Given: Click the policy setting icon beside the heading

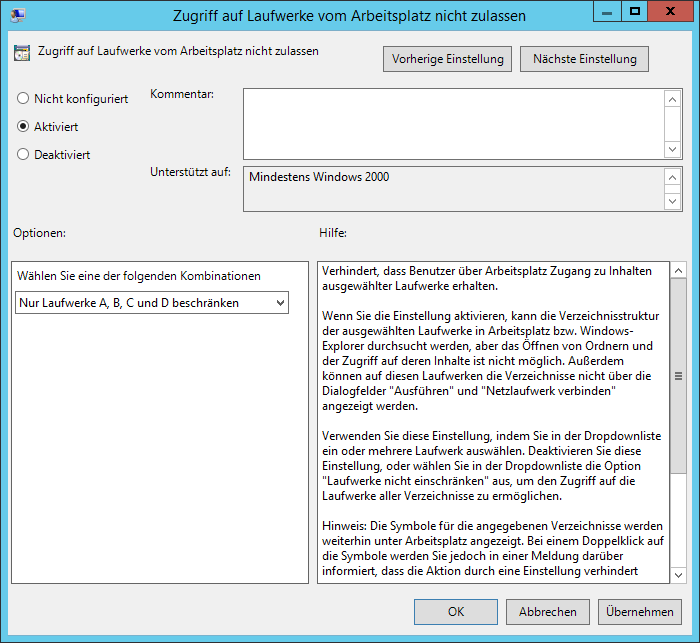Looking at the screenshot, I should click(22, 53).
